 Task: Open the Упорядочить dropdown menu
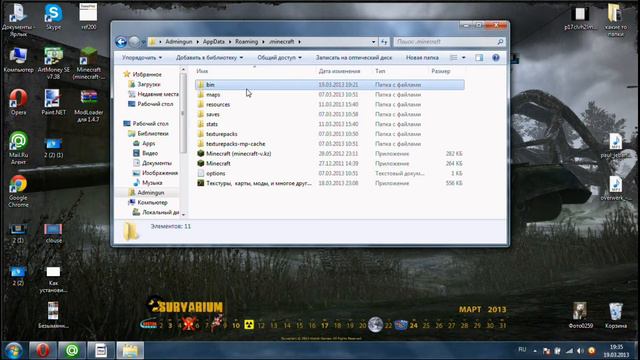pyautogui.click(x=142, y=58)
